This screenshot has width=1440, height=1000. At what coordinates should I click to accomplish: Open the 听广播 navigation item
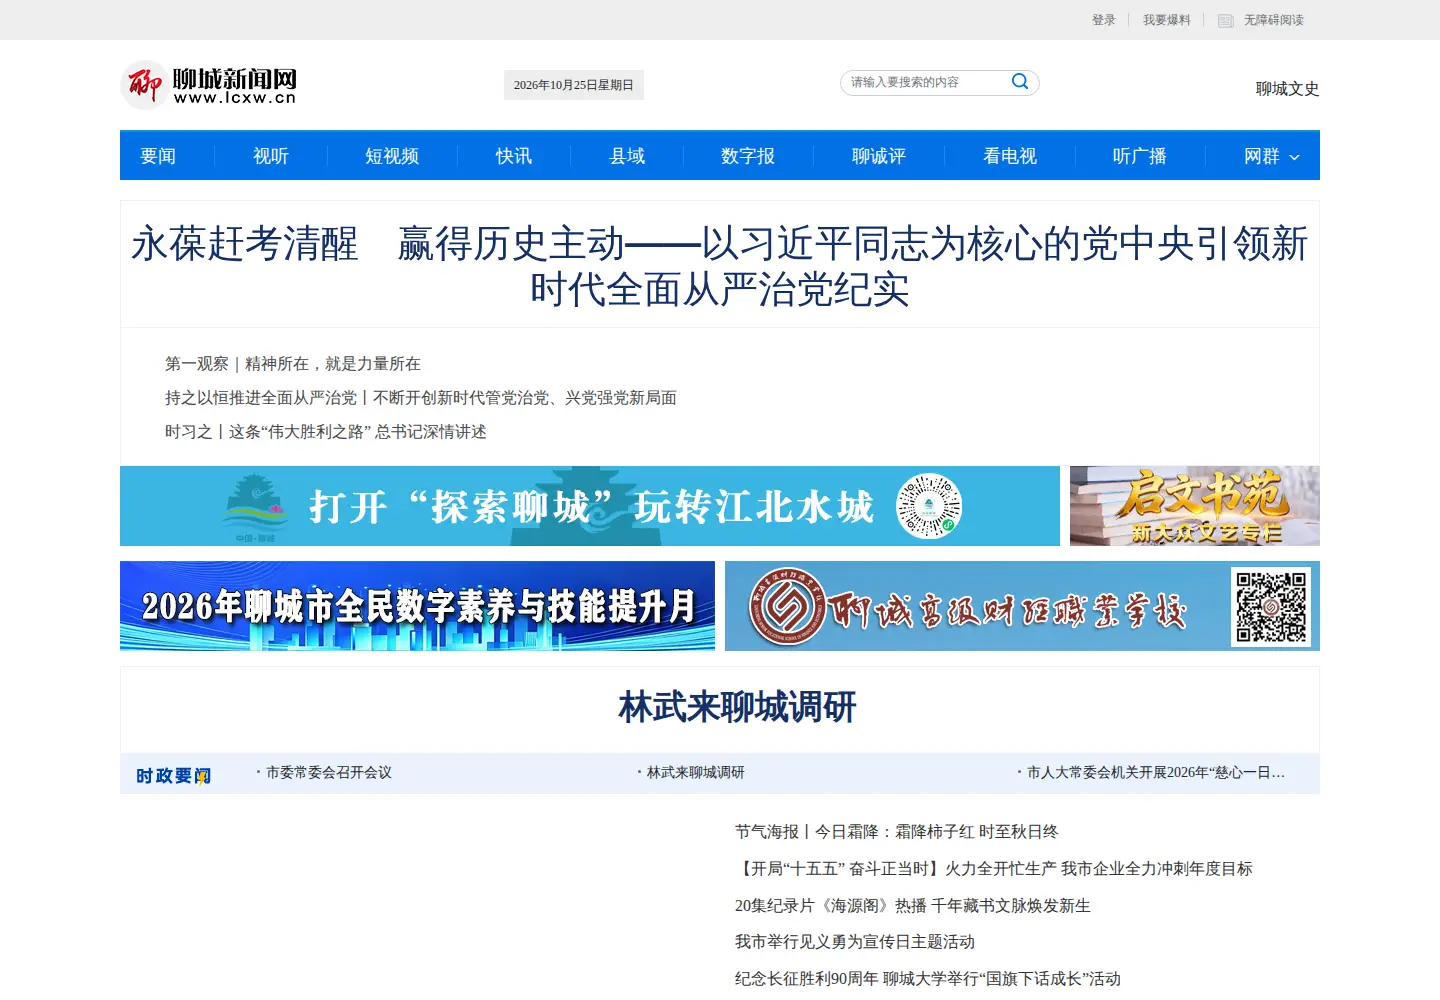[1140, 156]
